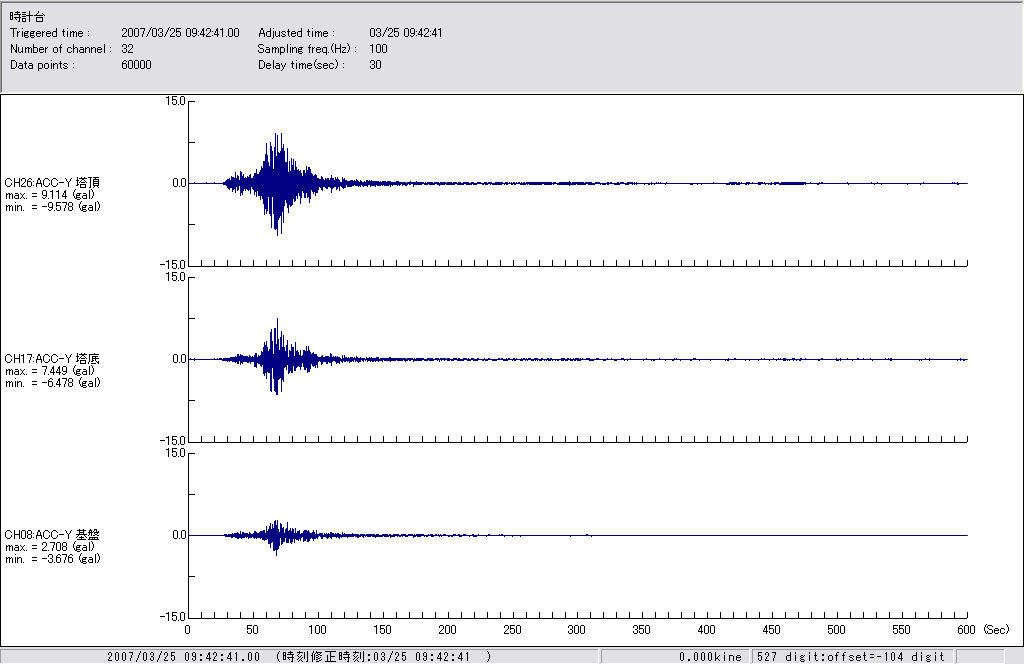Click the CH17:ACC-Y 塔底 channel label
This screenshot has width=1024, height=664.
pyautogui.click(x=52, y=358)
